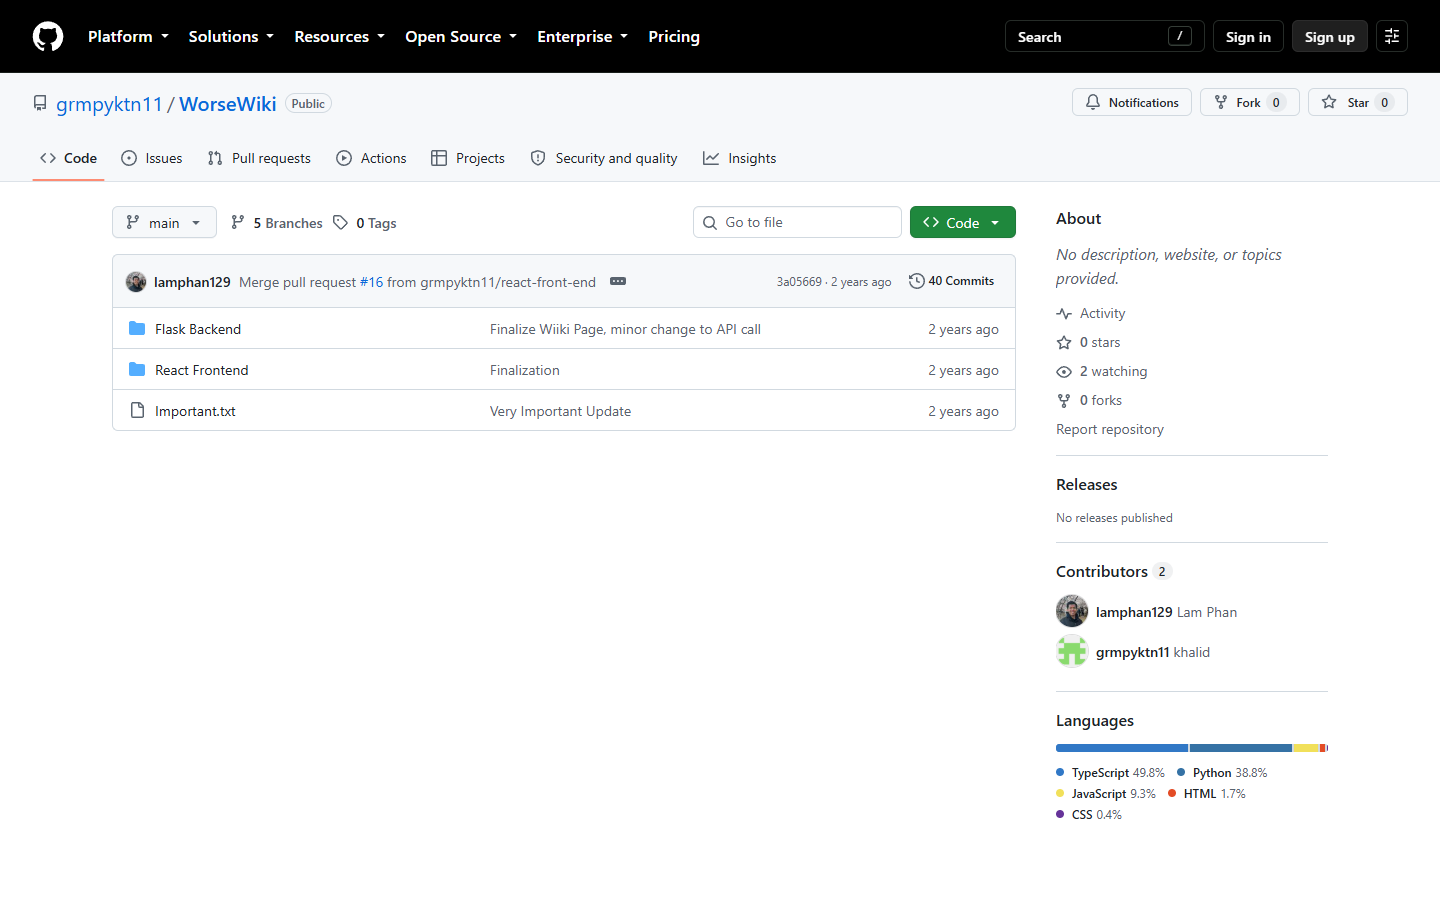The height and width of the screenshot is (900, 1440).
Task: Click the TypeScript segment of the language bar
Action: click(1122, 748)
